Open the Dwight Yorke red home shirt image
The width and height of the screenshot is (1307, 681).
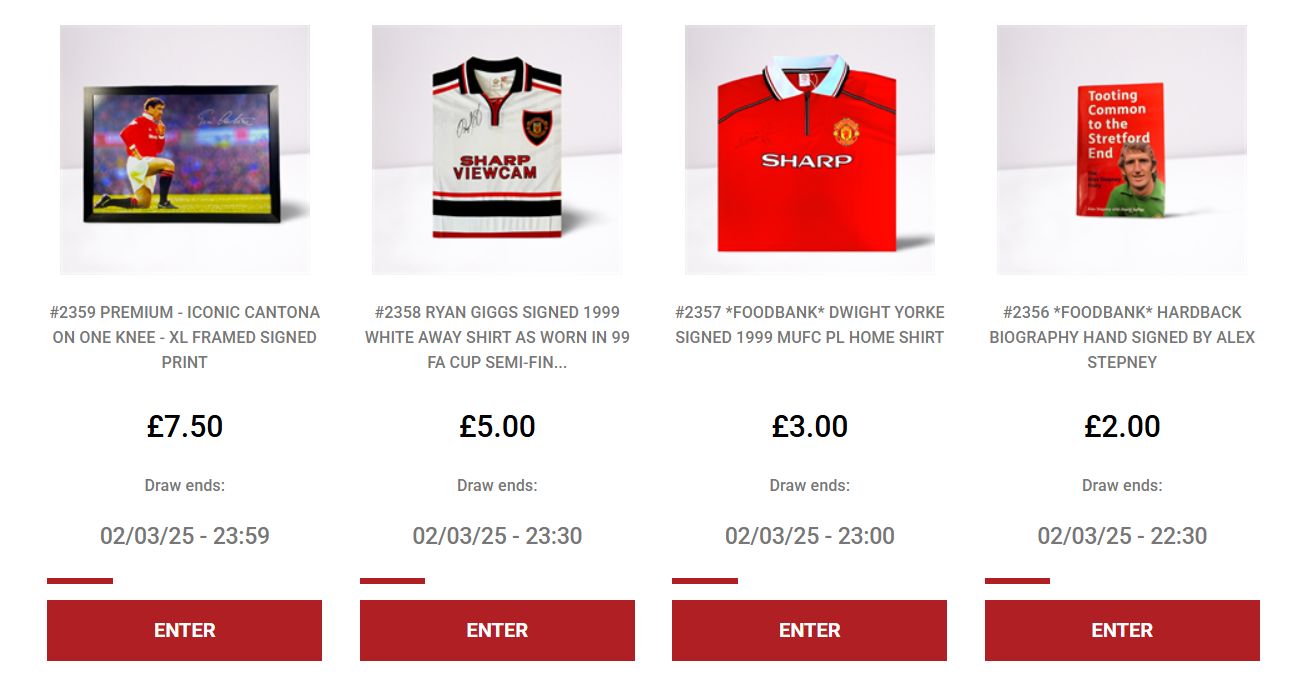tap(810, 150)
